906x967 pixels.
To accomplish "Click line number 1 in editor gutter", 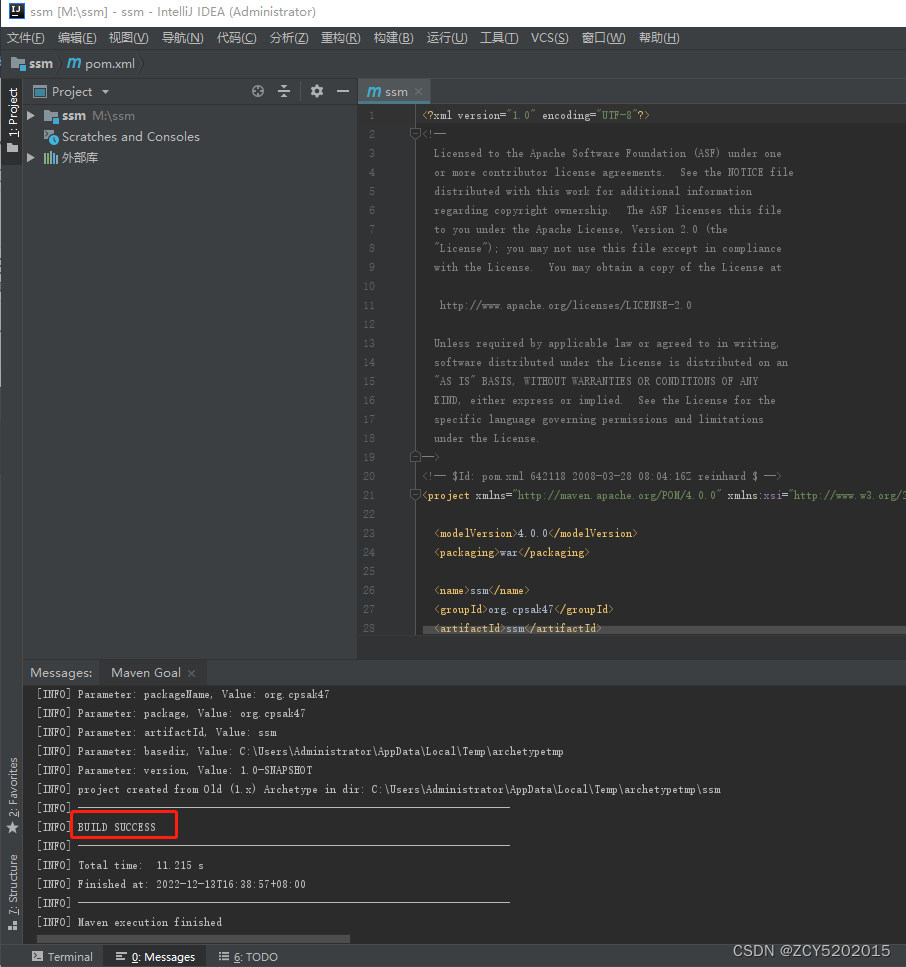I will 371,115.
